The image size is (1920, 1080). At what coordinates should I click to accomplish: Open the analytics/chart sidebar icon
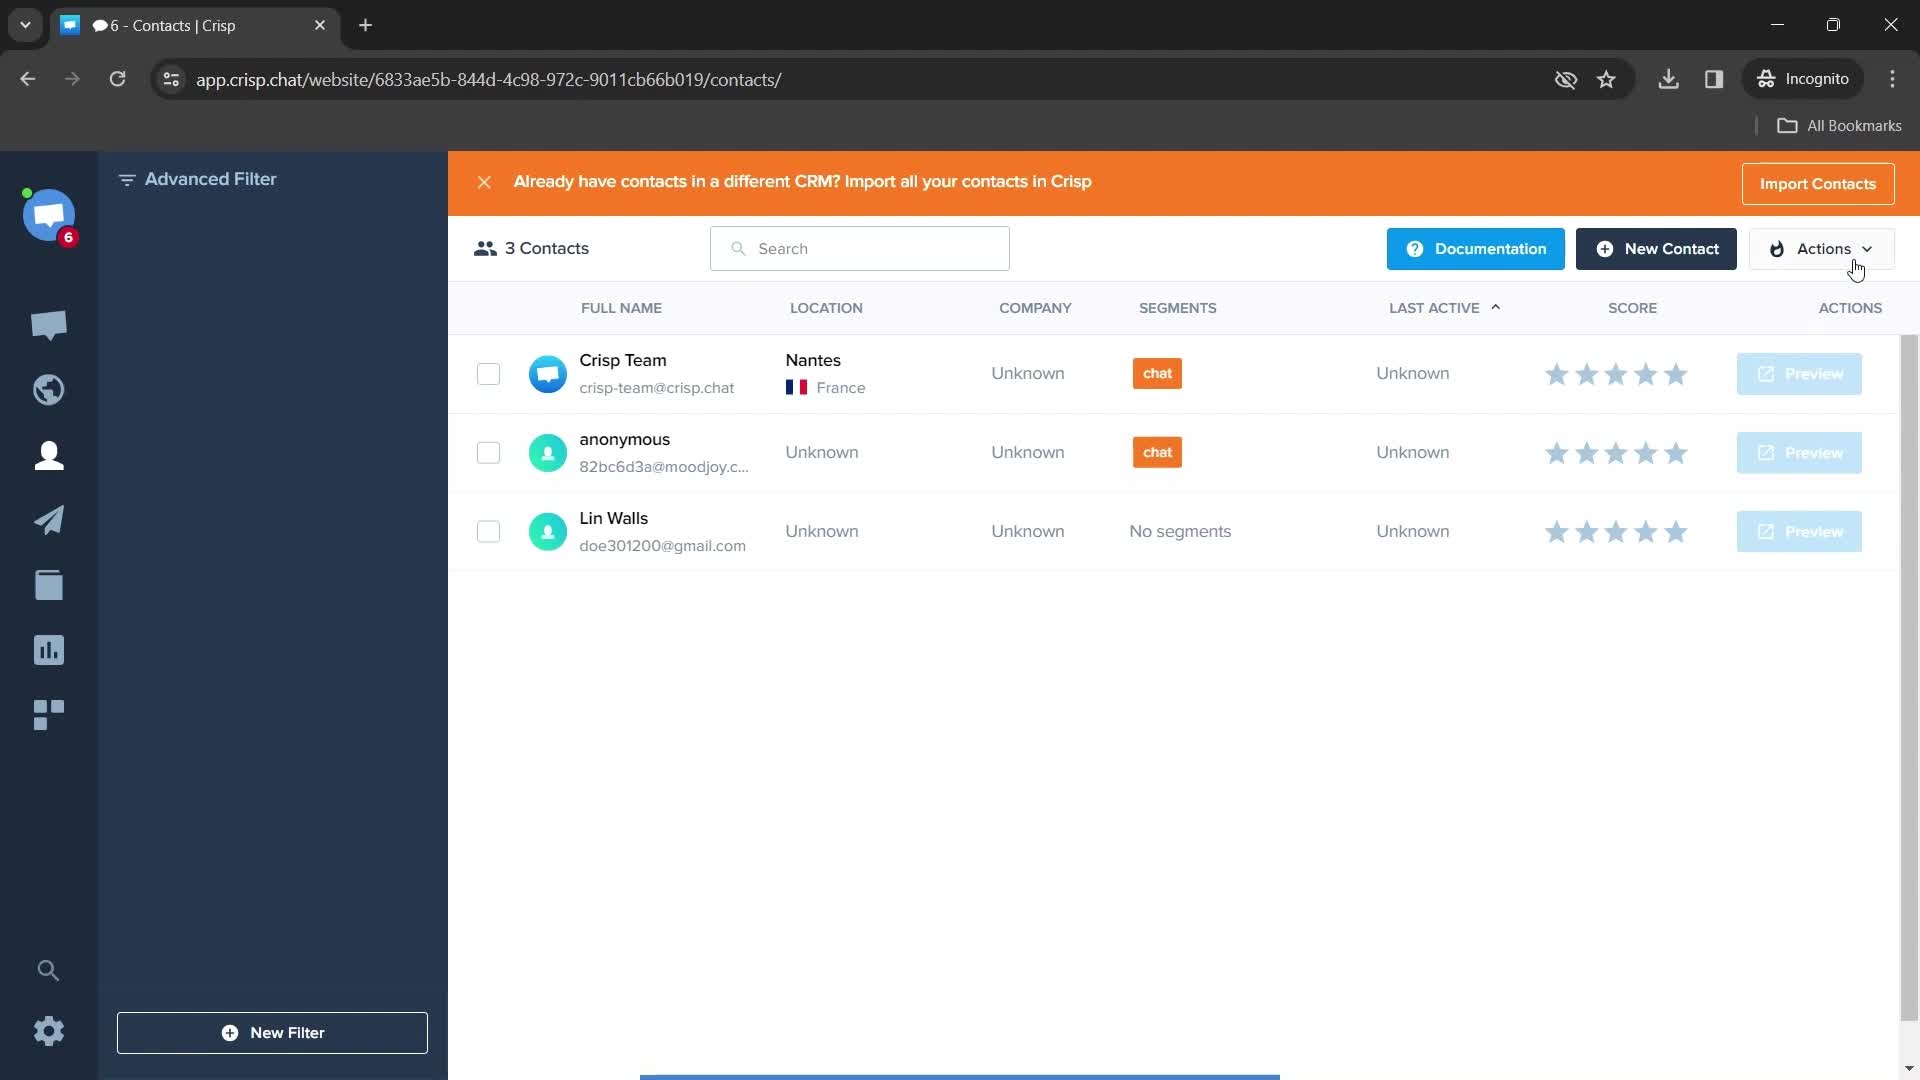(x=49, y=650)
